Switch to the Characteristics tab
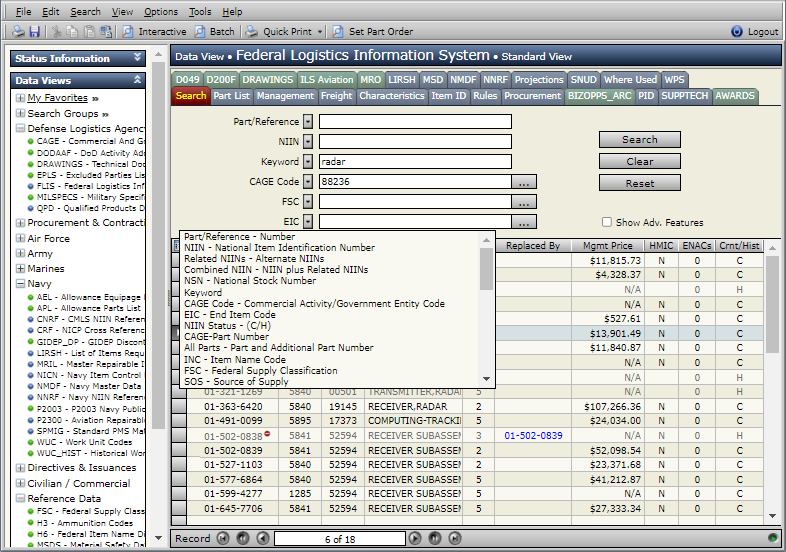The width and height of the screenshot is (786, 552). pos(391,96)
